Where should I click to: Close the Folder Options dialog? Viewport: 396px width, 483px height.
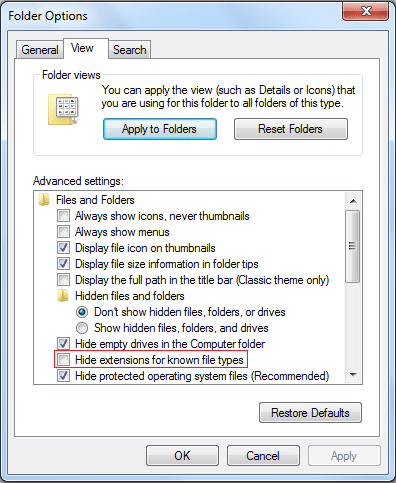[365, 12]
